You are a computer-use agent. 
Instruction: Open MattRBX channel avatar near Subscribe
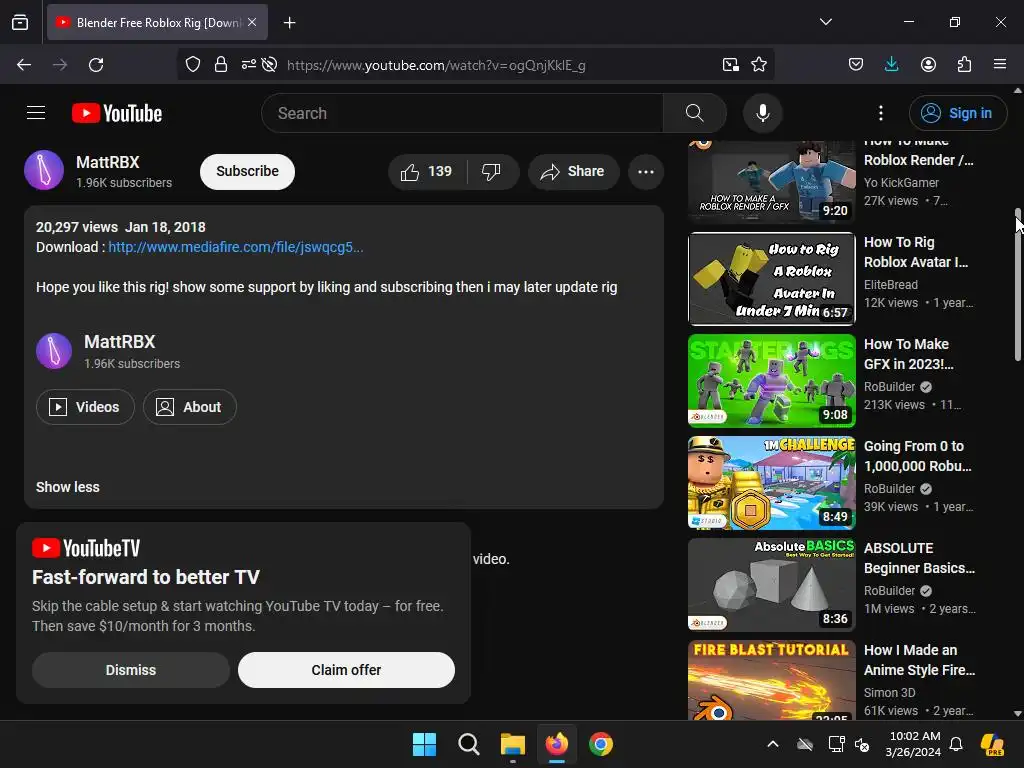pos(44,170)
